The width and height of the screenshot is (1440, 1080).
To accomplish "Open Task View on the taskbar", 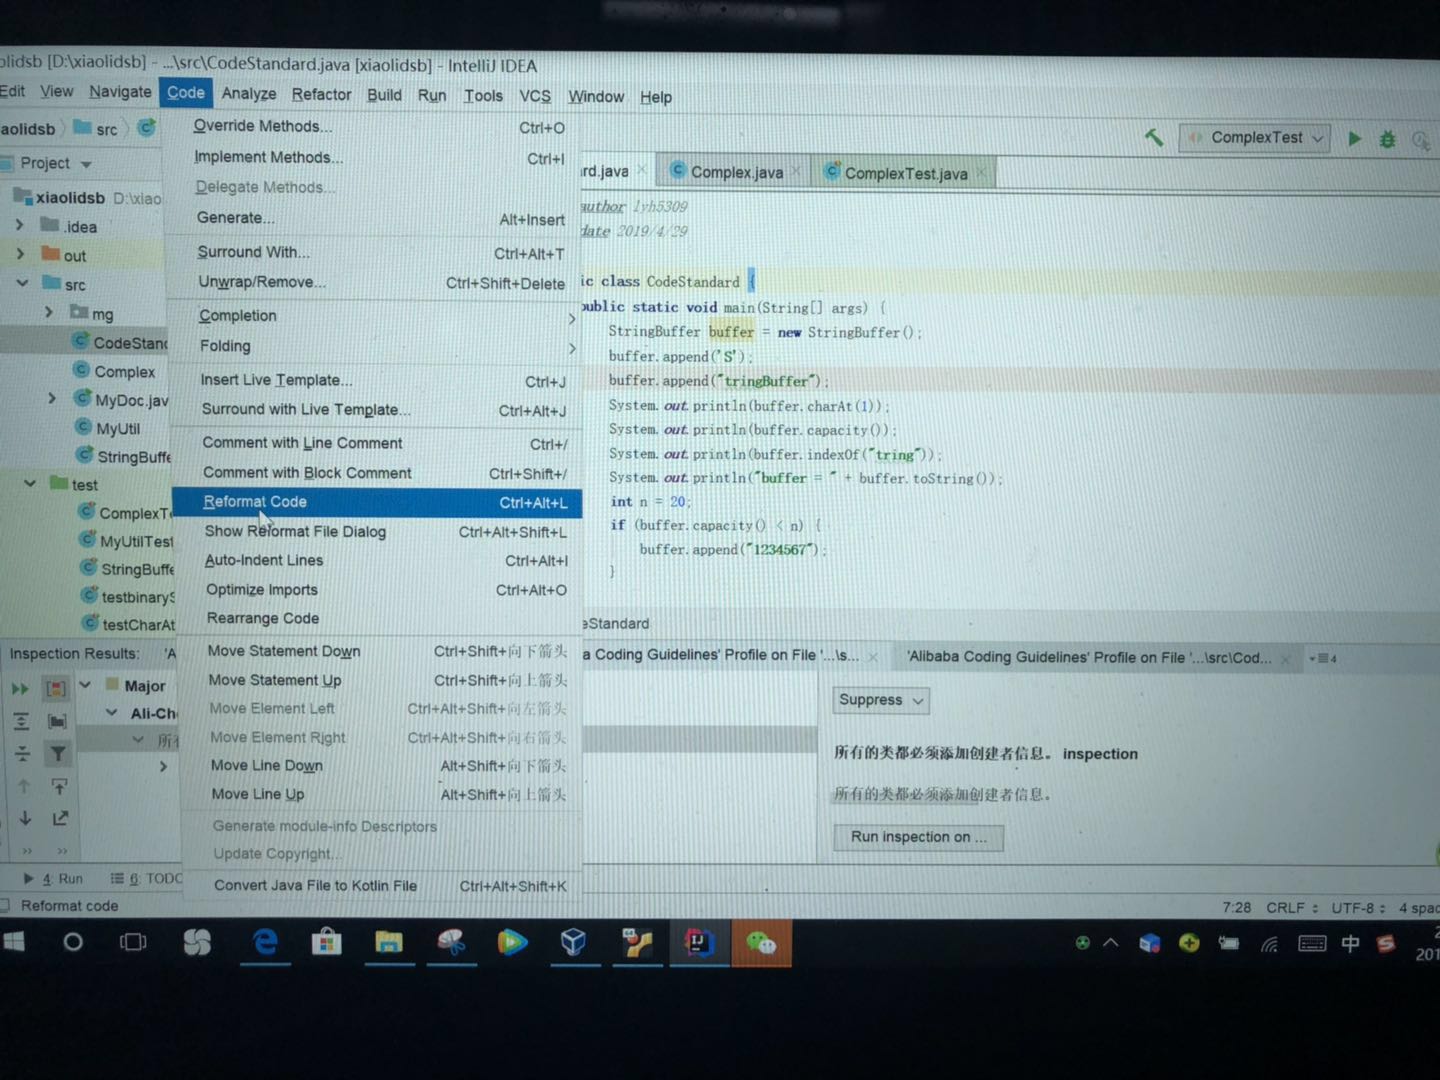I will point(133,942).
